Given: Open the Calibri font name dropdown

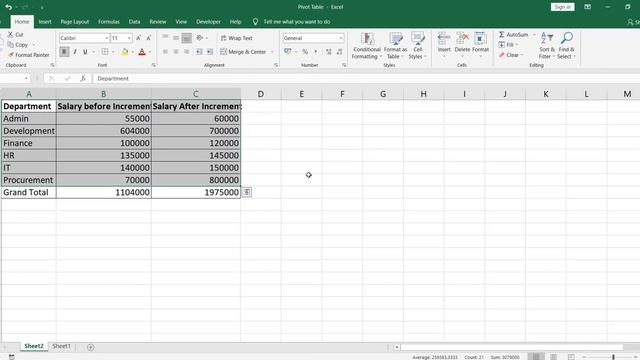Looking at the screenshot, I should click(x=107, y=38).
